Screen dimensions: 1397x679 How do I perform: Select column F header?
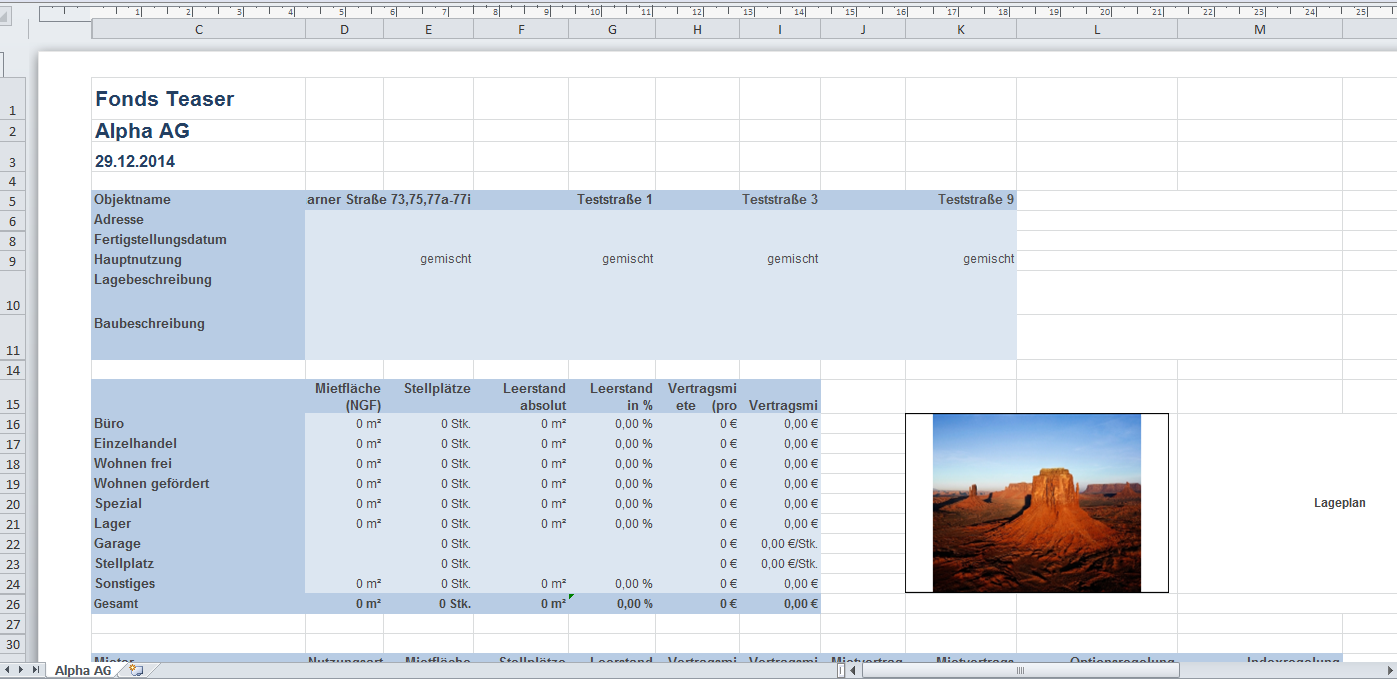click(521, 30)
